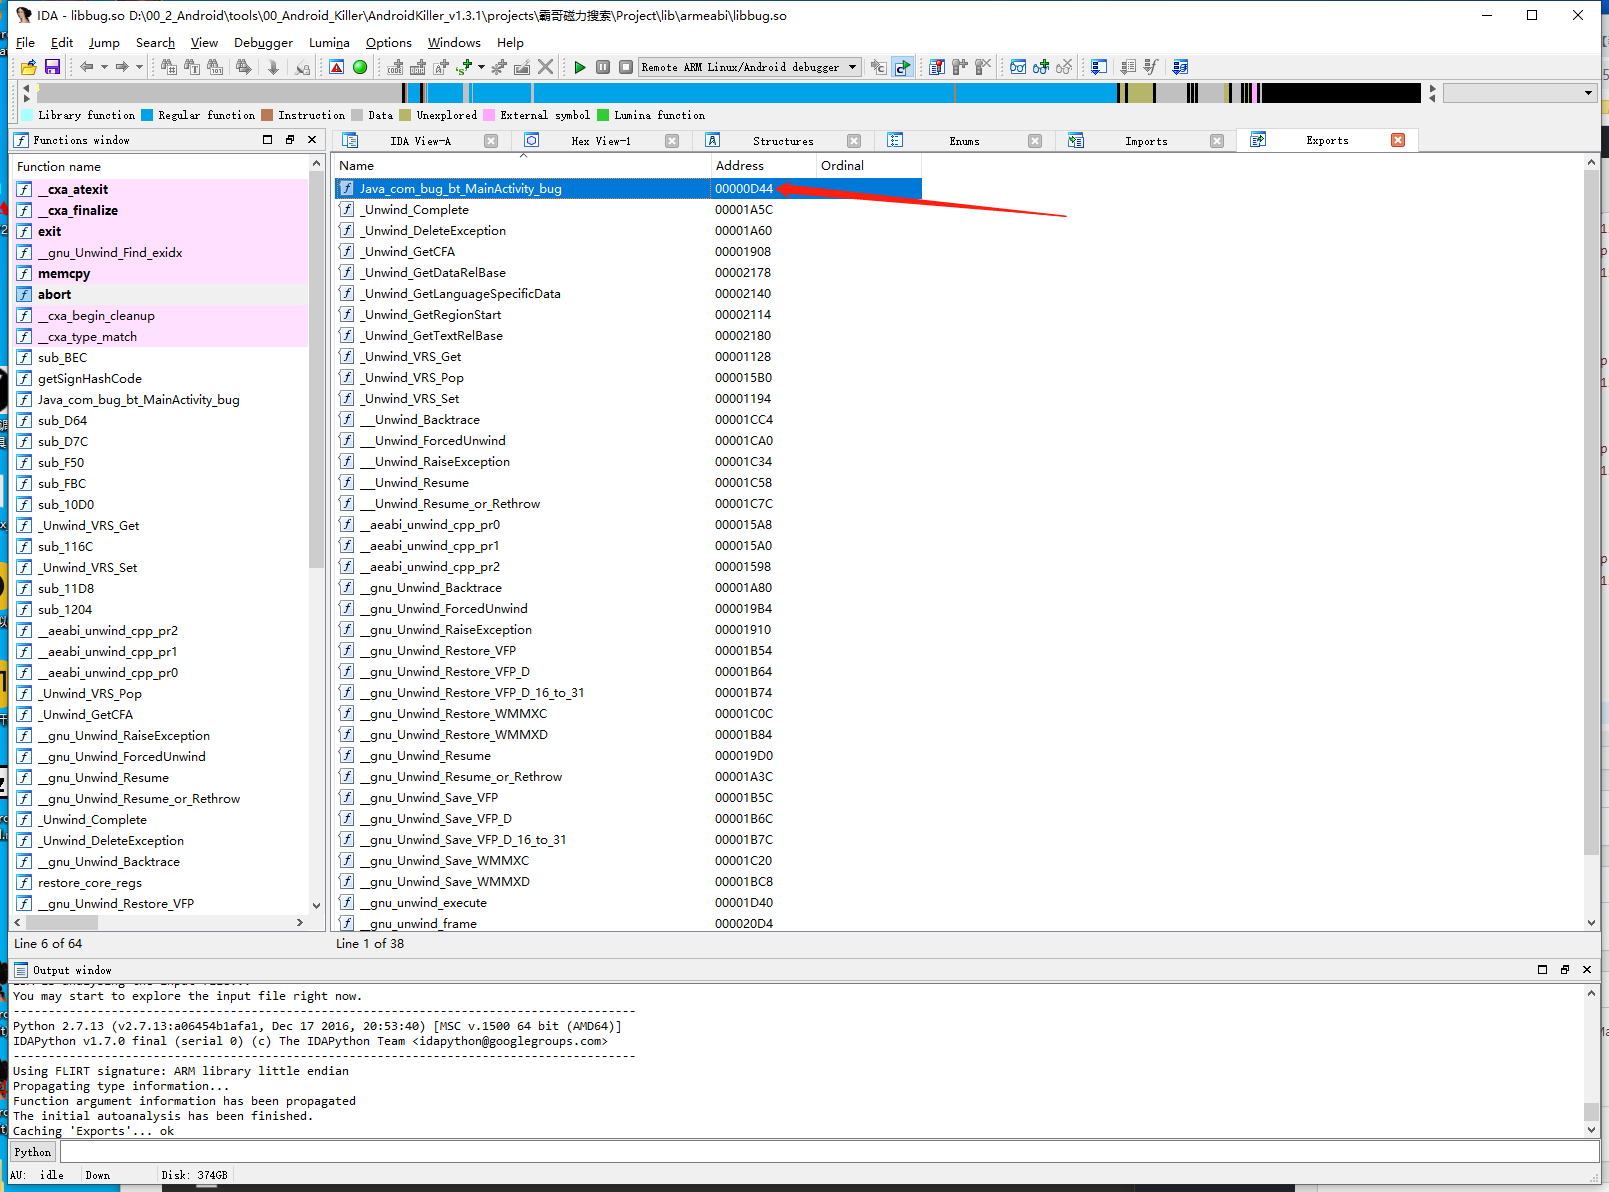
Task: Convert selection to code with the CODE icon
Action: click(394, 67)
